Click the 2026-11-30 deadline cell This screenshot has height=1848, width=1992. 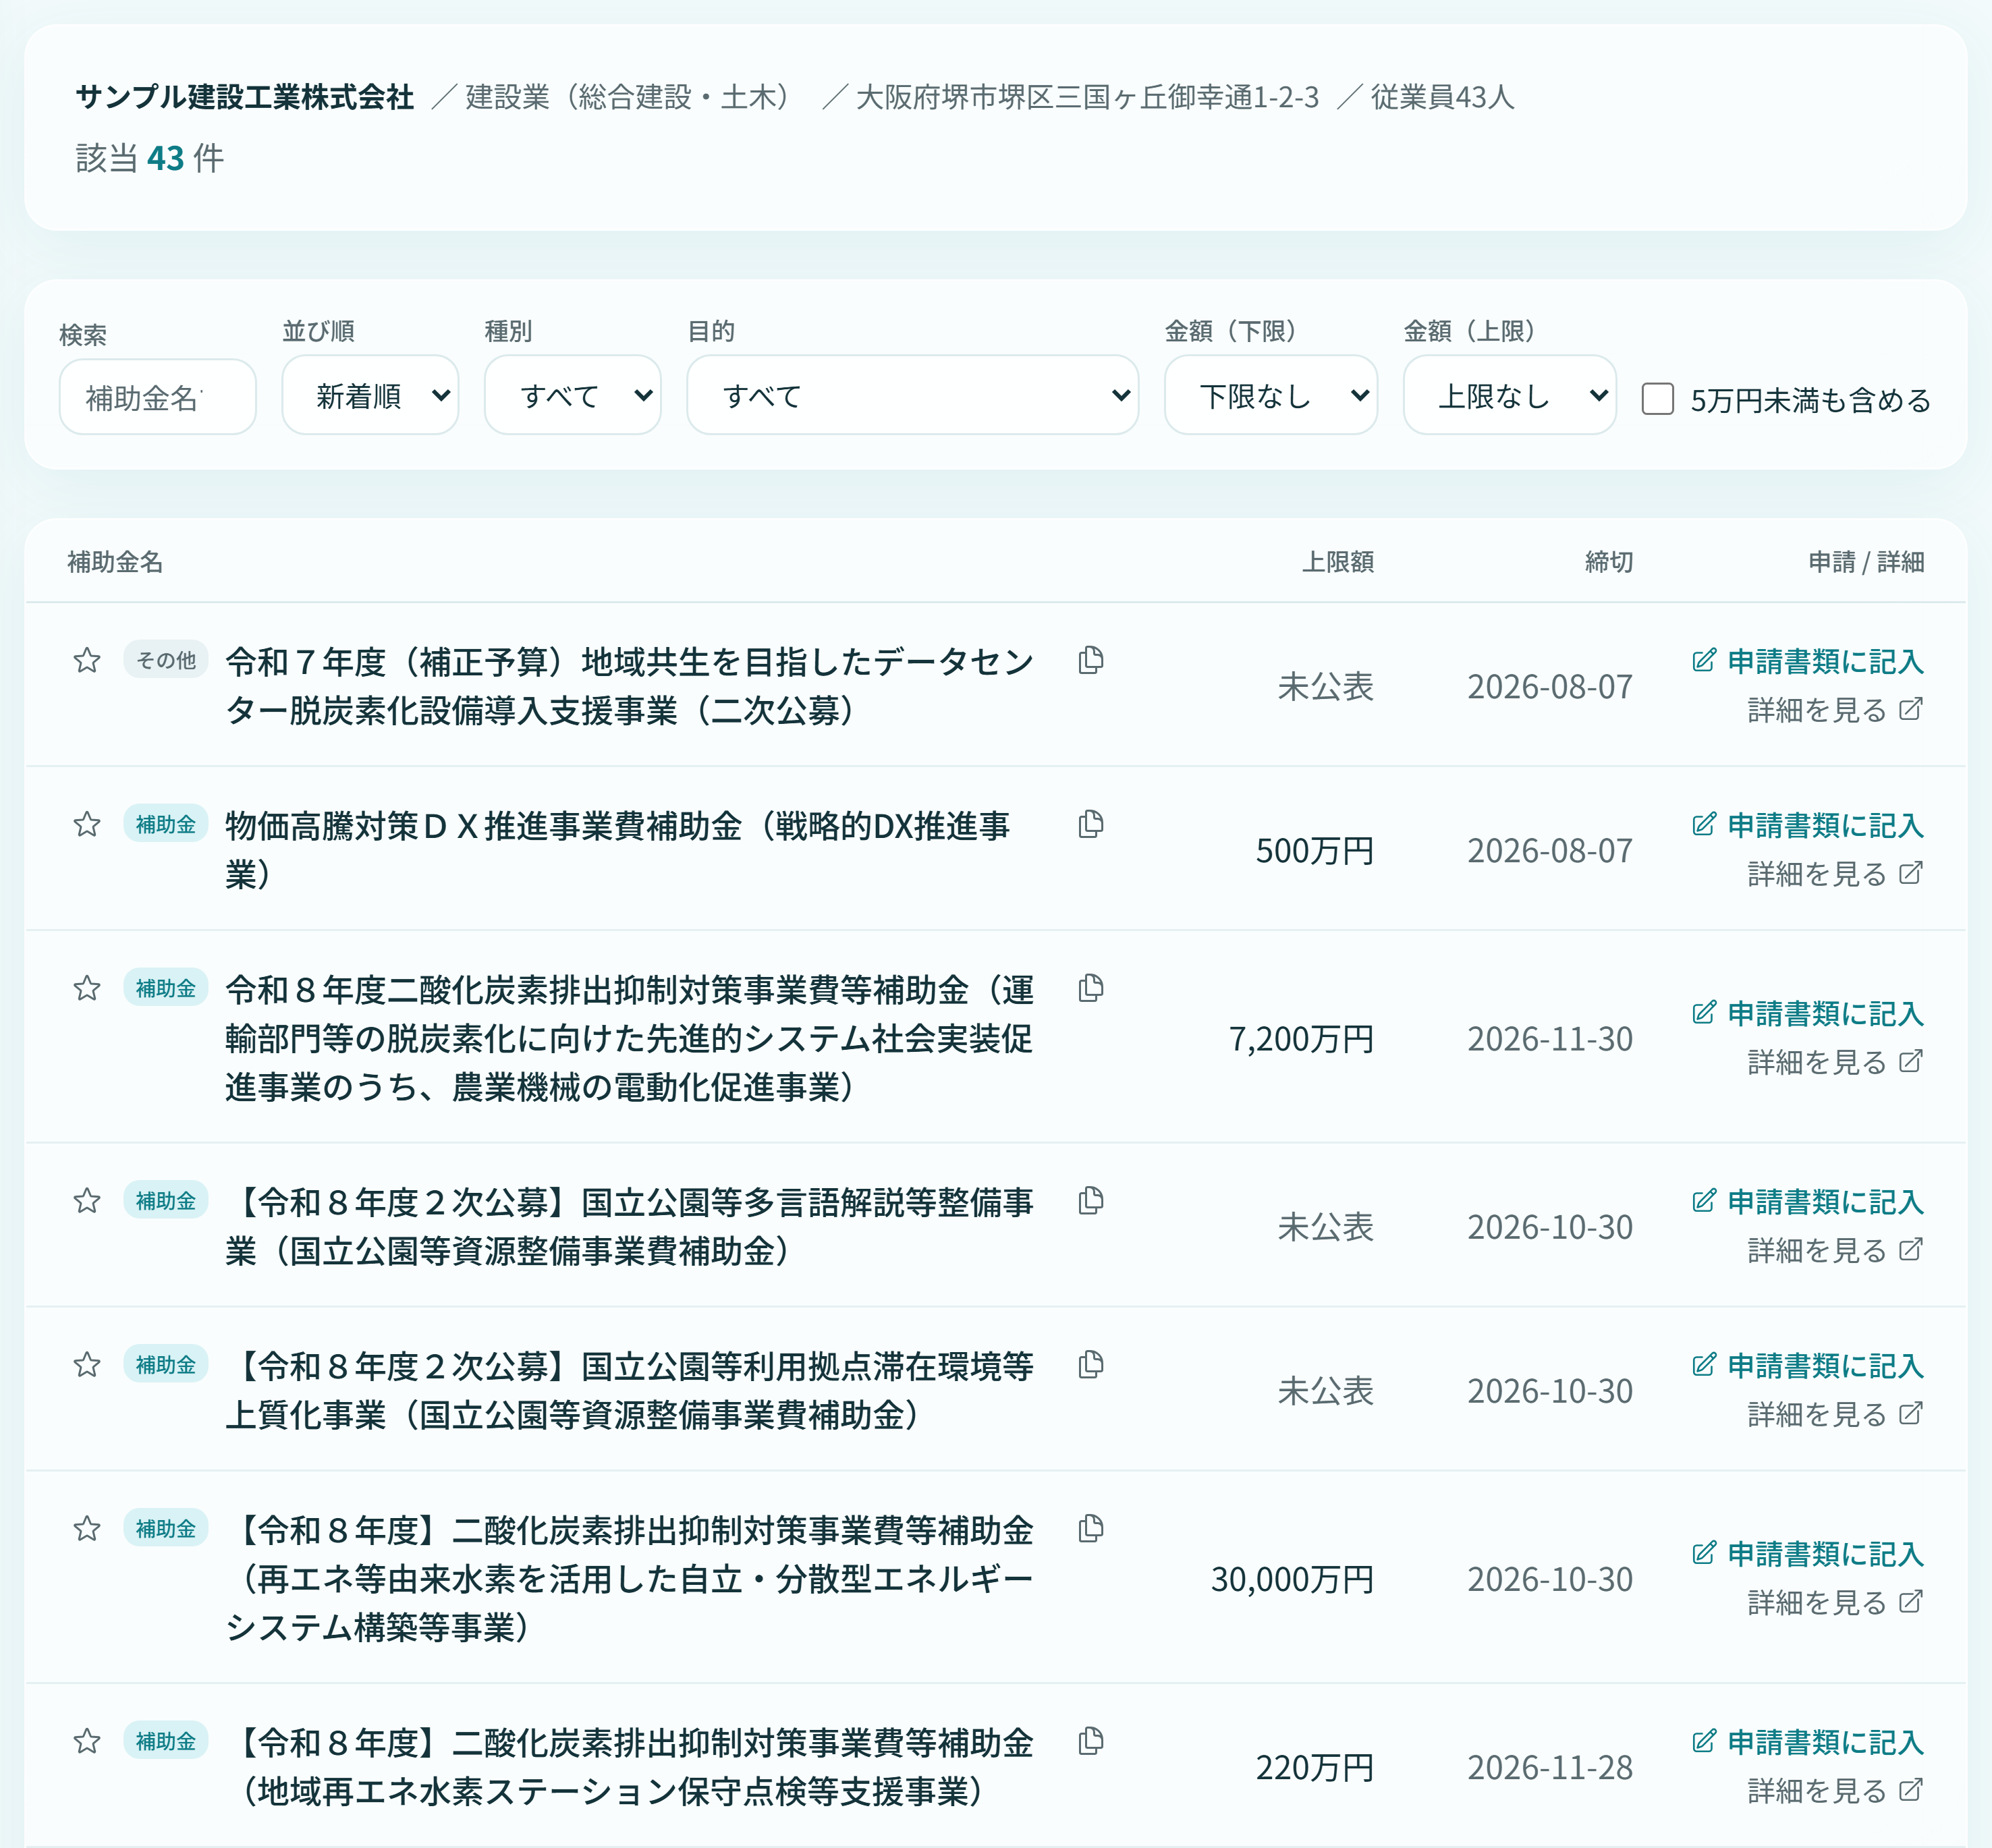click(1550, 1039)
